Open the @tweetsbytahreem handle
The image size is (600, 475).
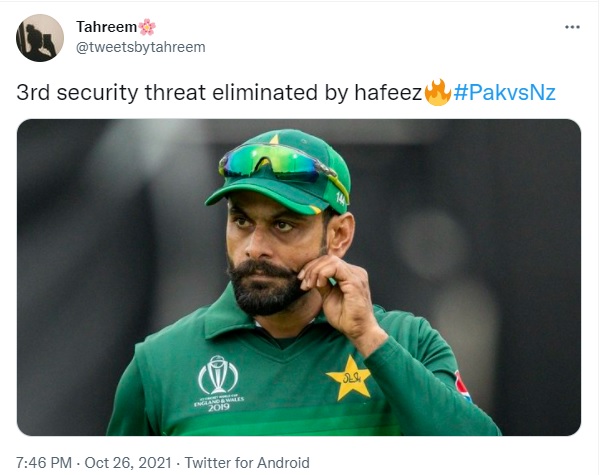(141, 47)
